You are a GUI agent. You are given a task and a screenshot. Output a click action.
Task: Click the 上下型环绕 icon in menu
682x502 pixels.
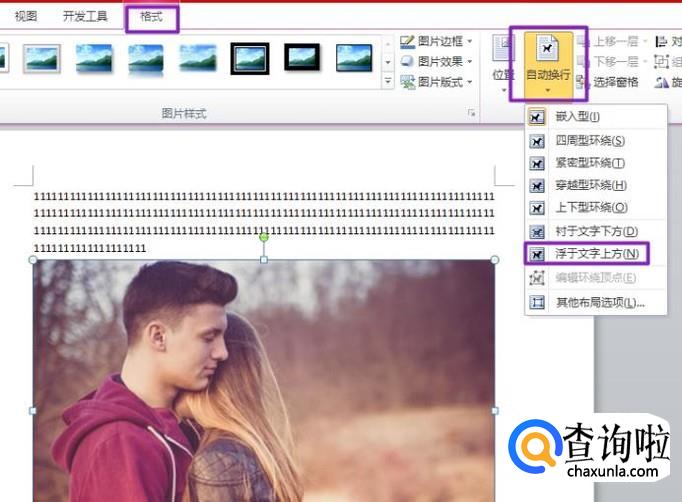(x=537, y=208)
